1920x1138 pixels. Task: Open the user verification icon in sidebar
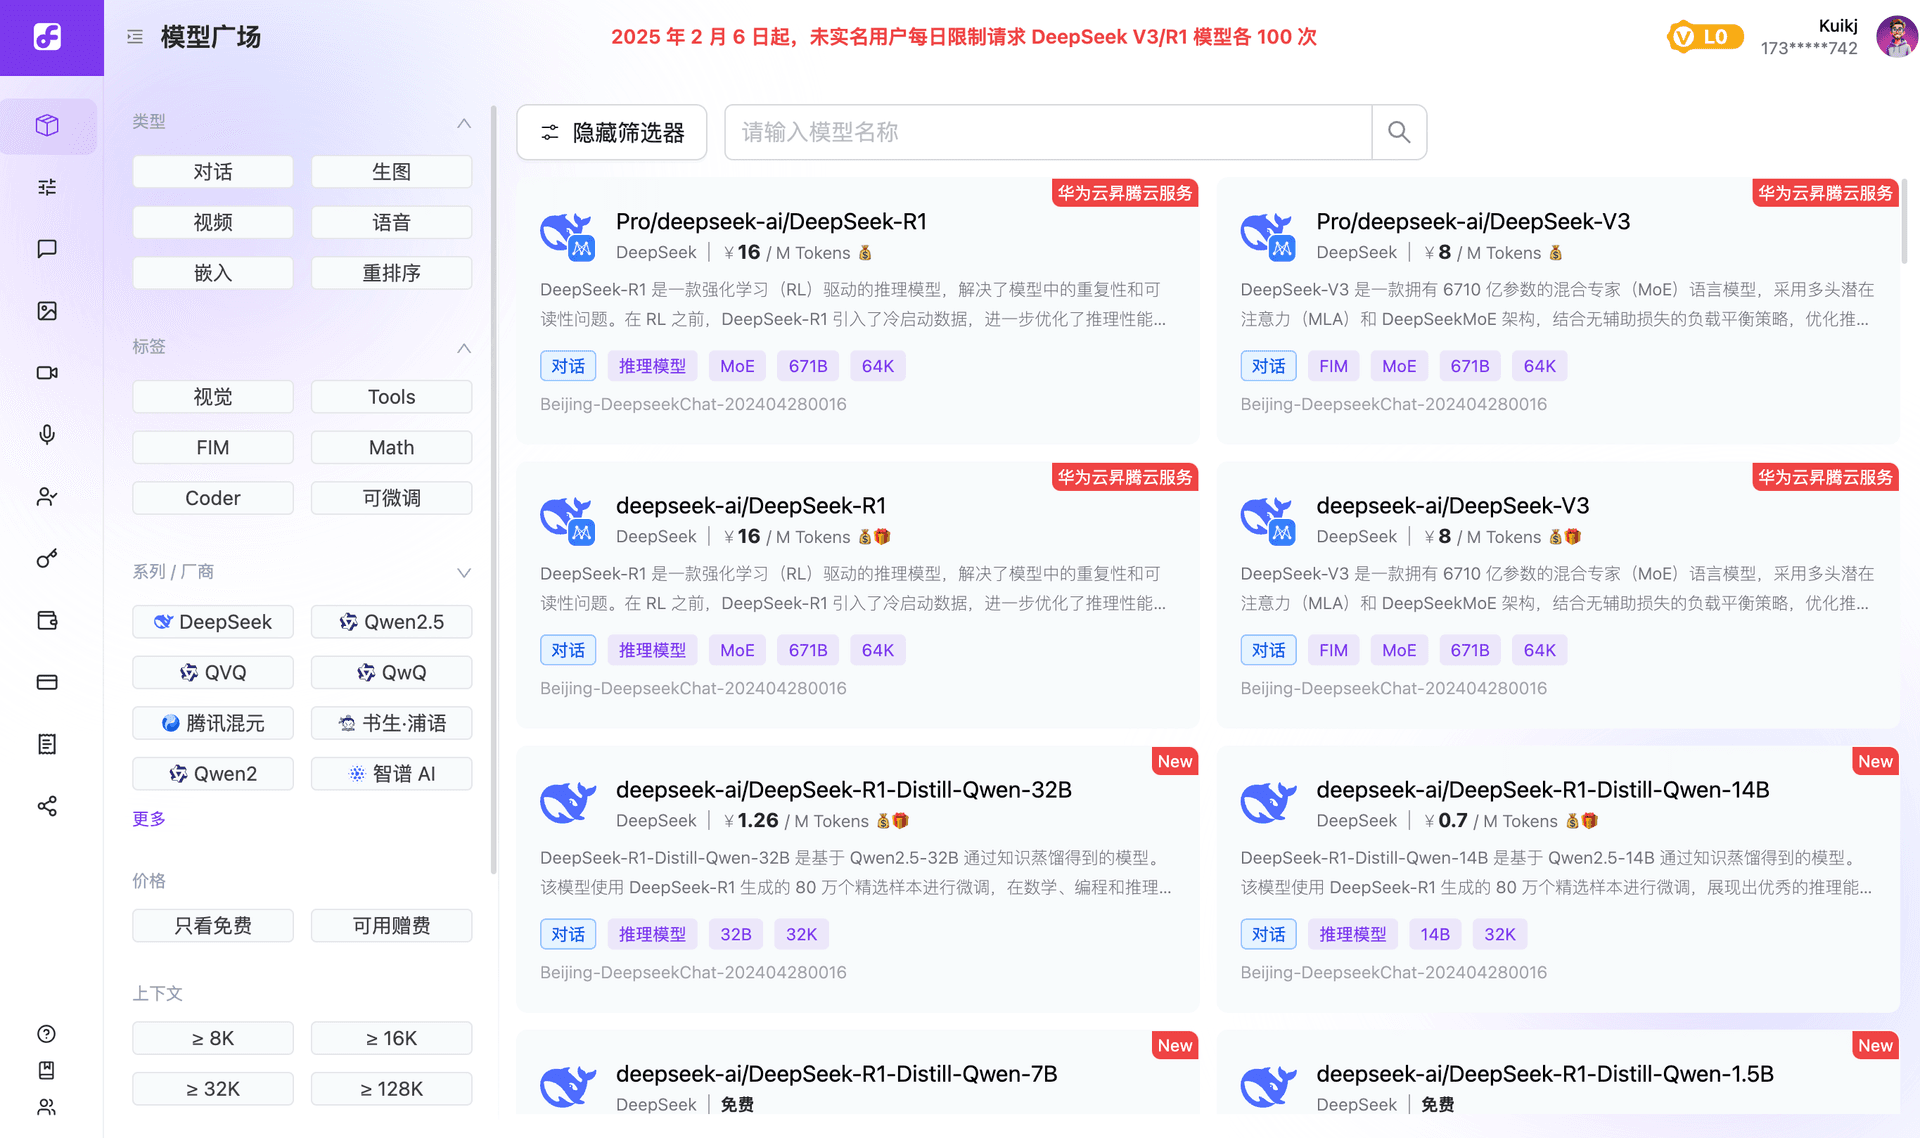pyautogui.click(x=47, y=496)
